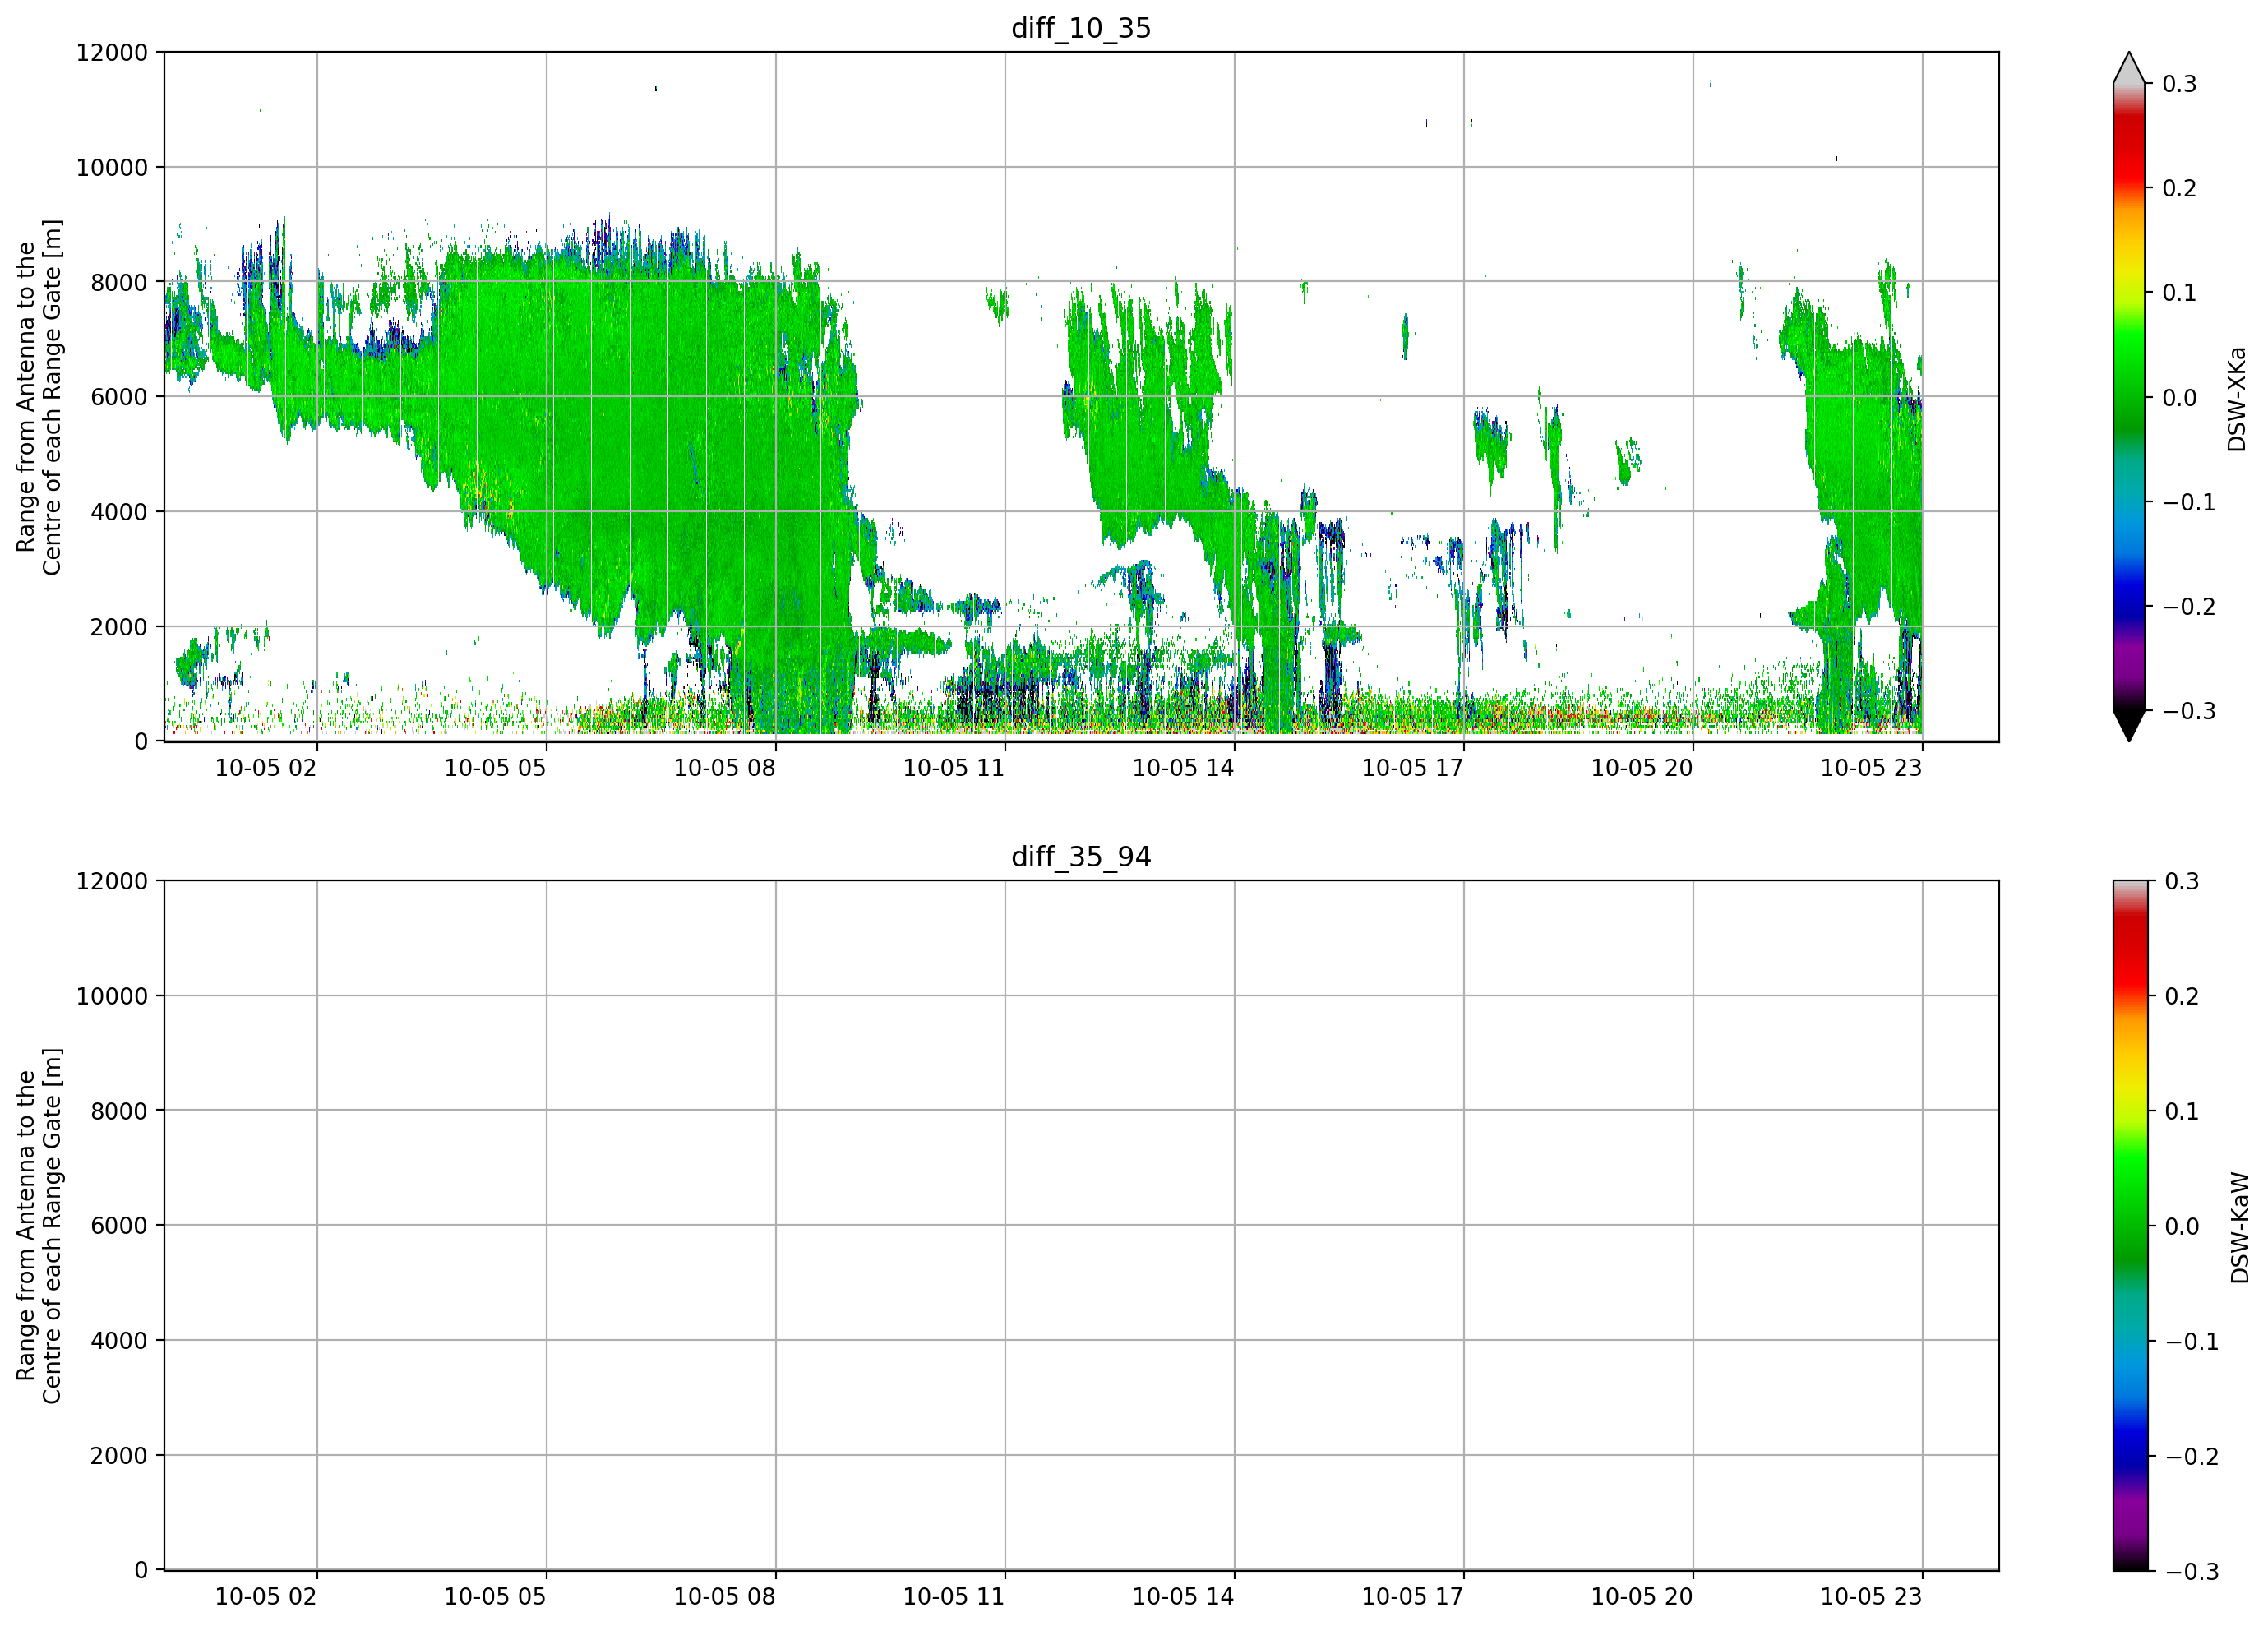Click the 0.1 tick on DSW-KaW colorbar
Viewport: 2268px width, 1626px height.
tap(2181, 1111)
